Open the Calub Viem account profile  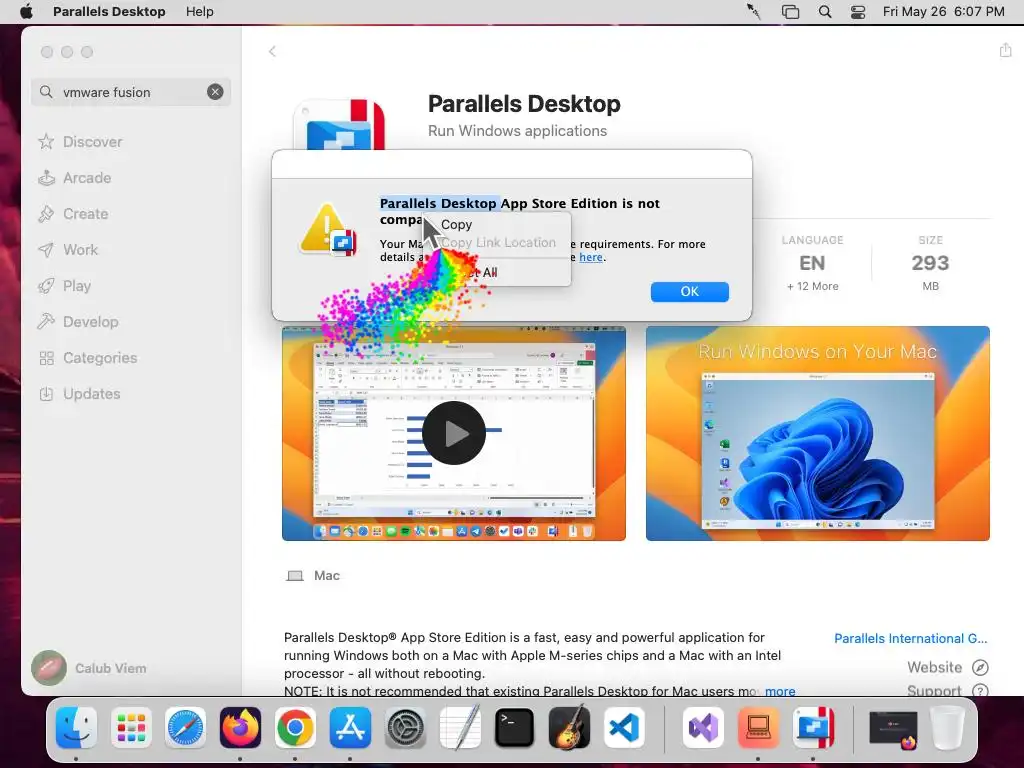coord(89,668)
